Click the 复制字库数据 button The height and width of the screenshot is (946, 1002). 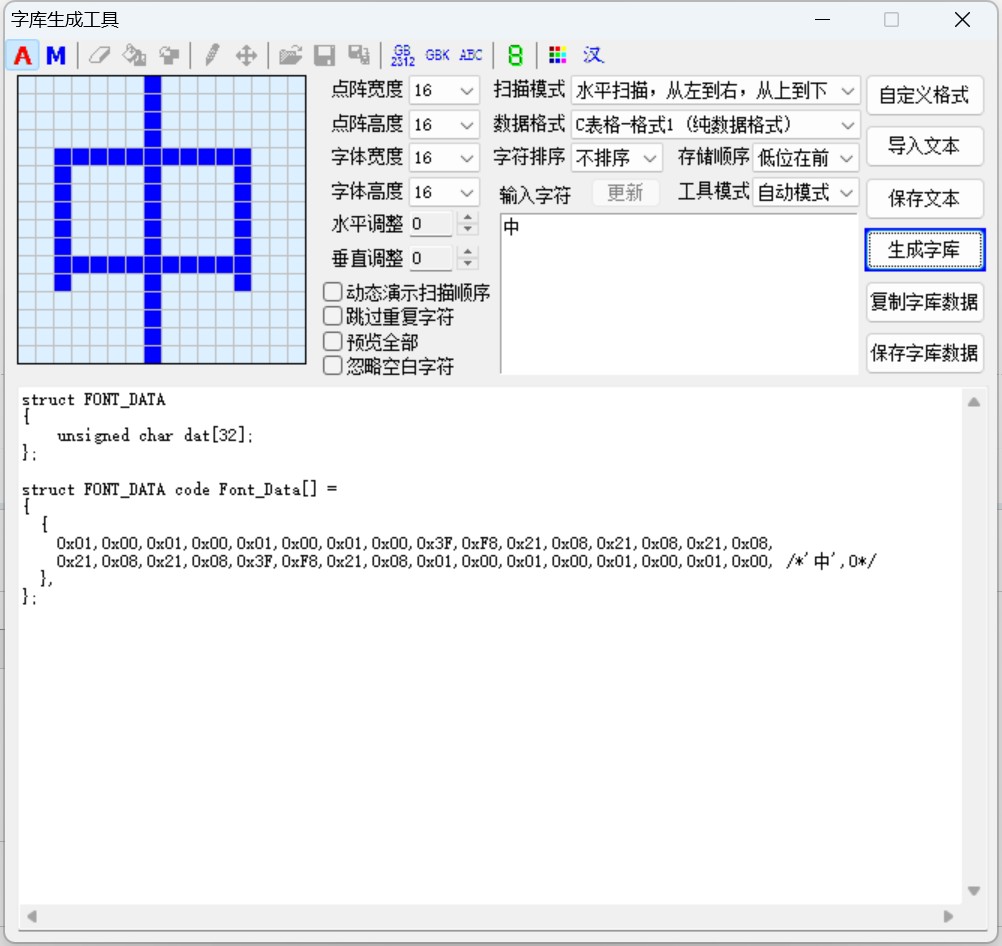point(924,302)
